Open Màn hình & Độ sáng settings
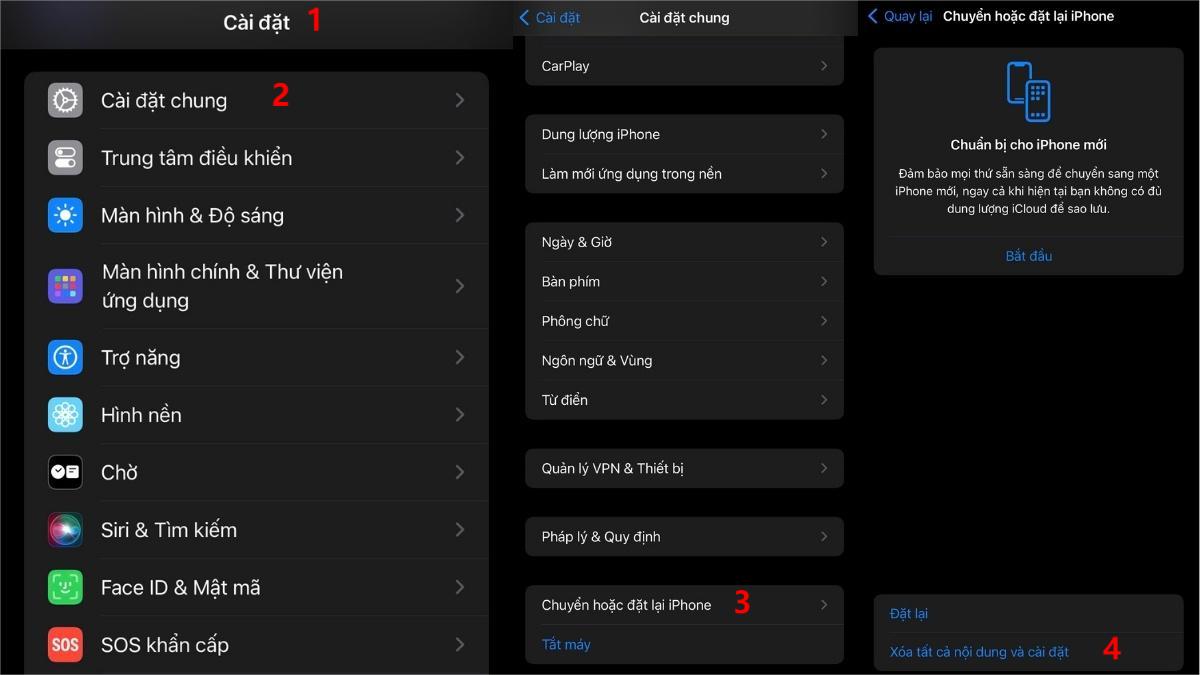 [257, 215]
